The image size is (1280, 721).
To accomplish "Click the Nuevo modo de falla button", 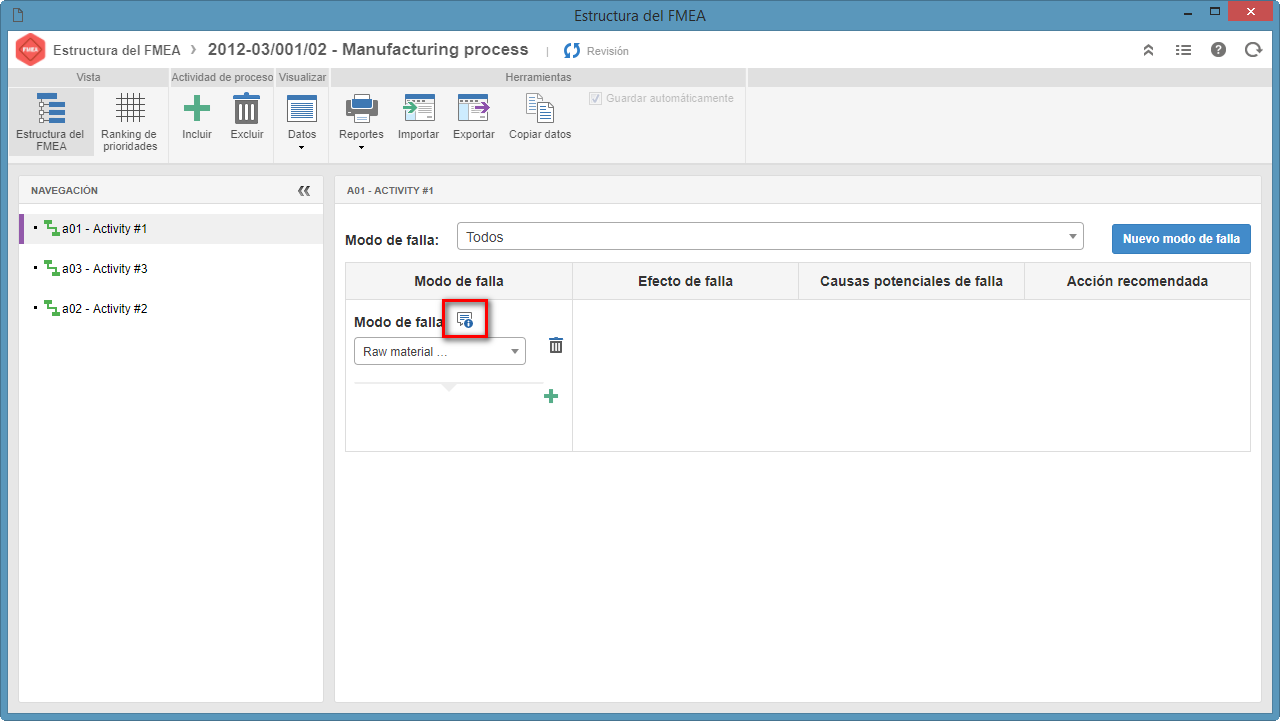I will [1181, 239].
